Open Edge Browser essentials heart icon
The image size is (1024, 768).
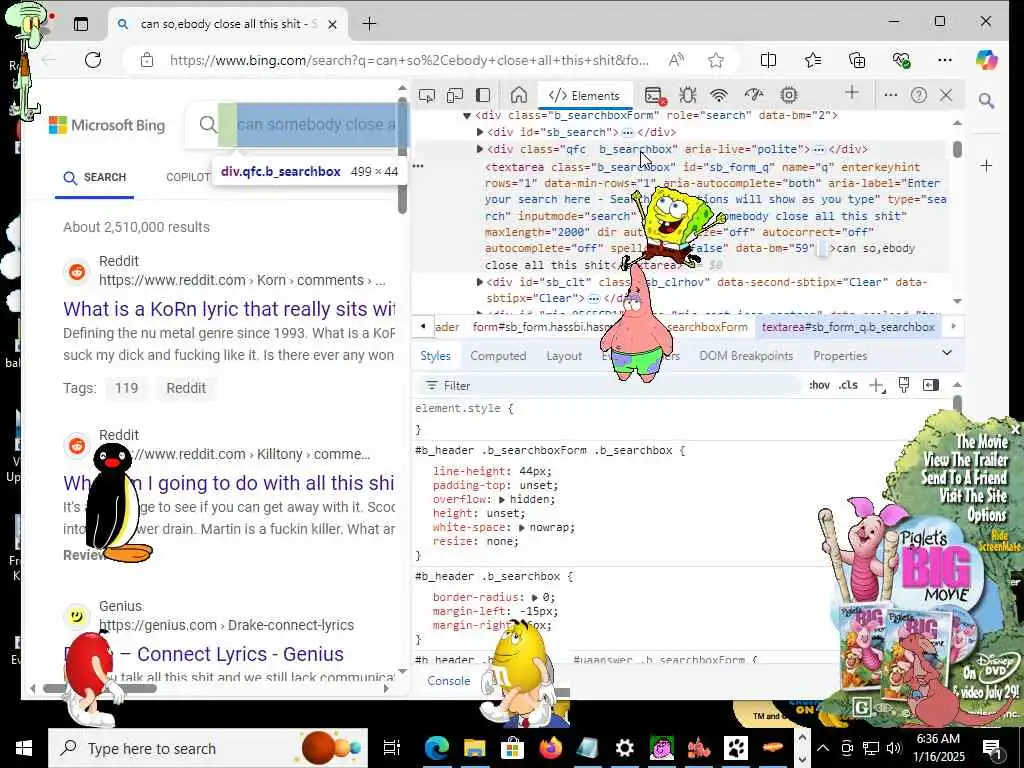point(901,60)
